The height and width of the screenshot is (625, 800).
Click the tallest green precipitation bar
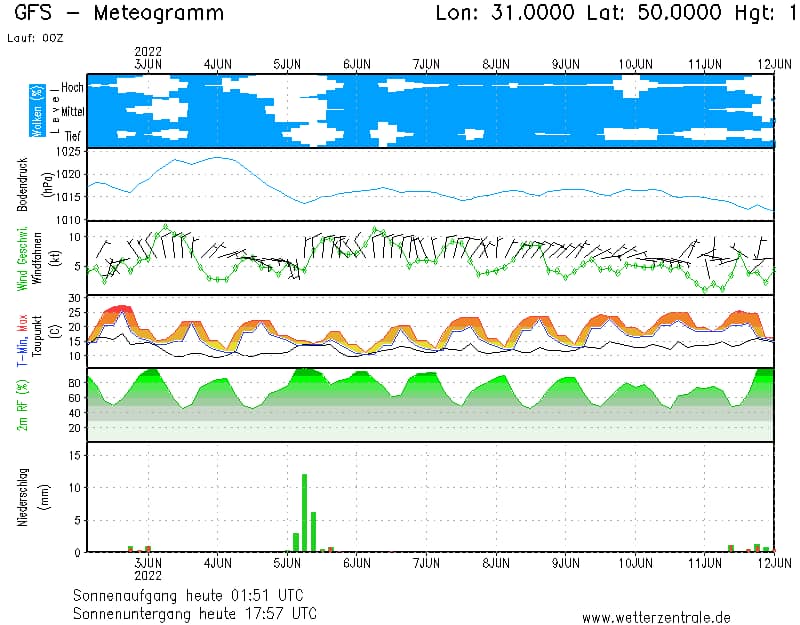(x=304, y=512)
